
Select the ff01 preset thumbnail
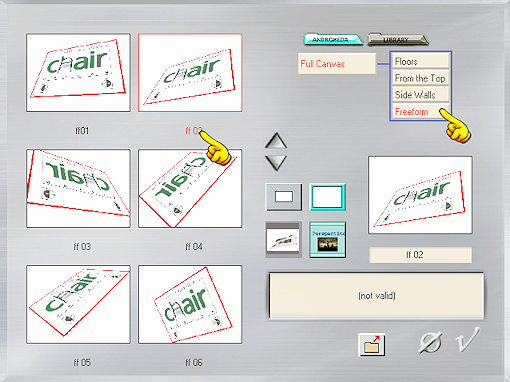pos(78,72)
